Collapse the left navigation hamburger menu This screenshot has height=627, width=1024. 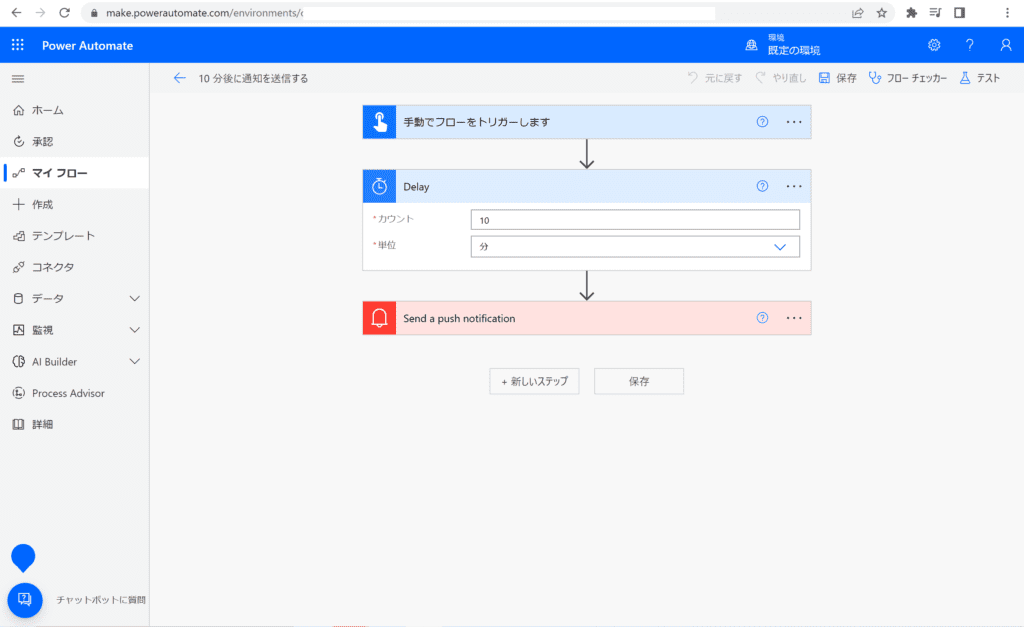click(x=17, y=78)
